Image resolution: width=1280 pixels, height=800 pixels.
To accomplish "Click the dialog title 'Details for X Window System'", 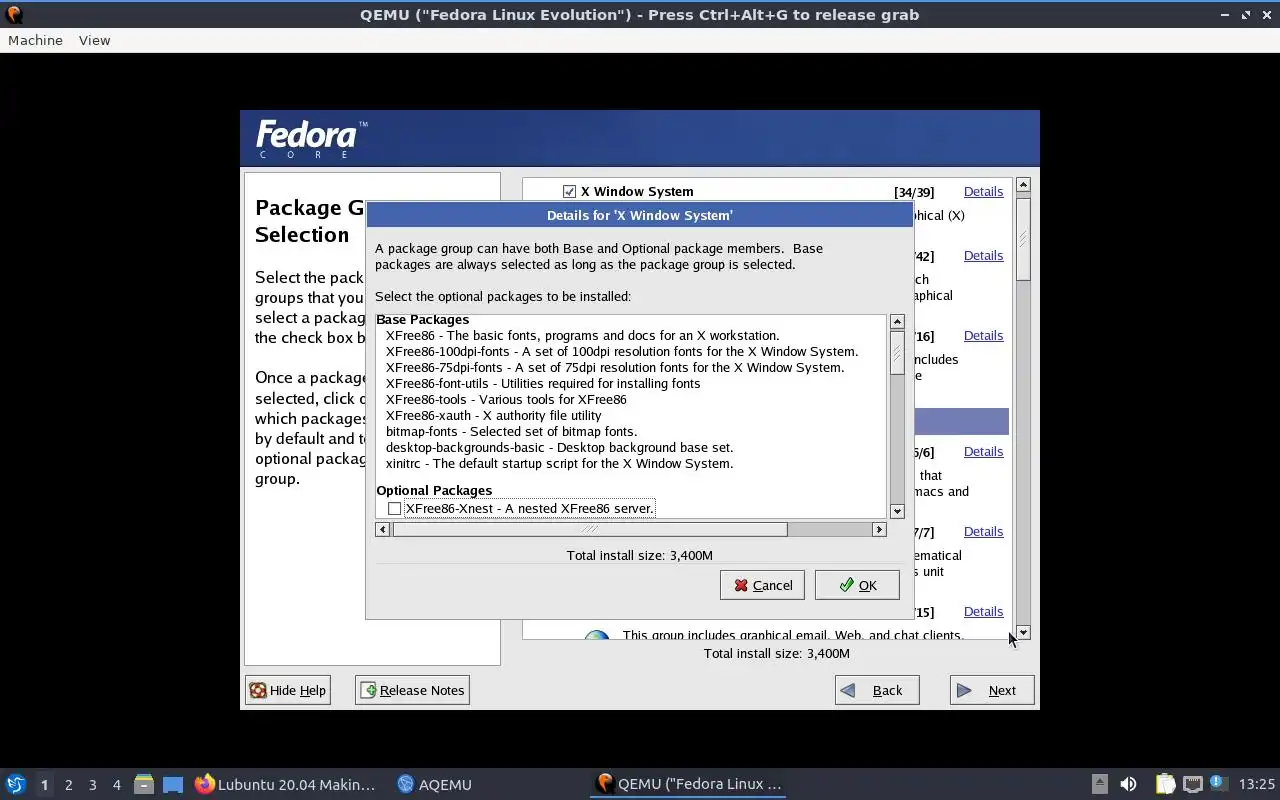I will click(x=639, y=215).
